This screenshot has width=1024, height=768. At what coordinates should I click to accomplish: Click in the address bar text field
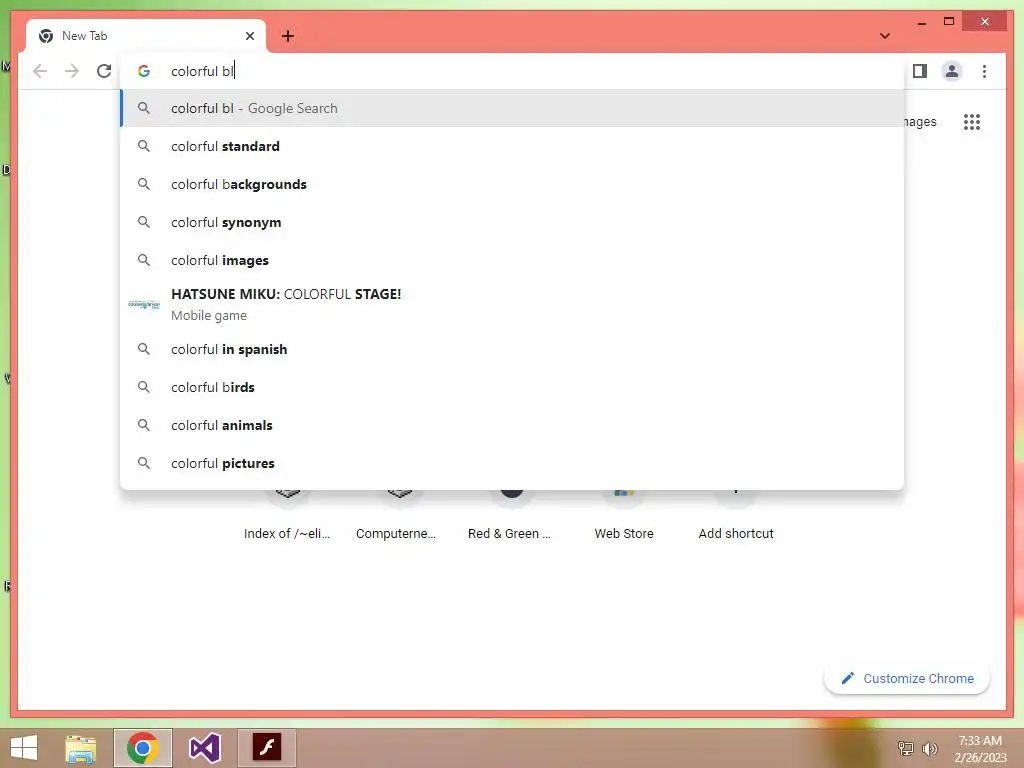[x=512, y=71]
